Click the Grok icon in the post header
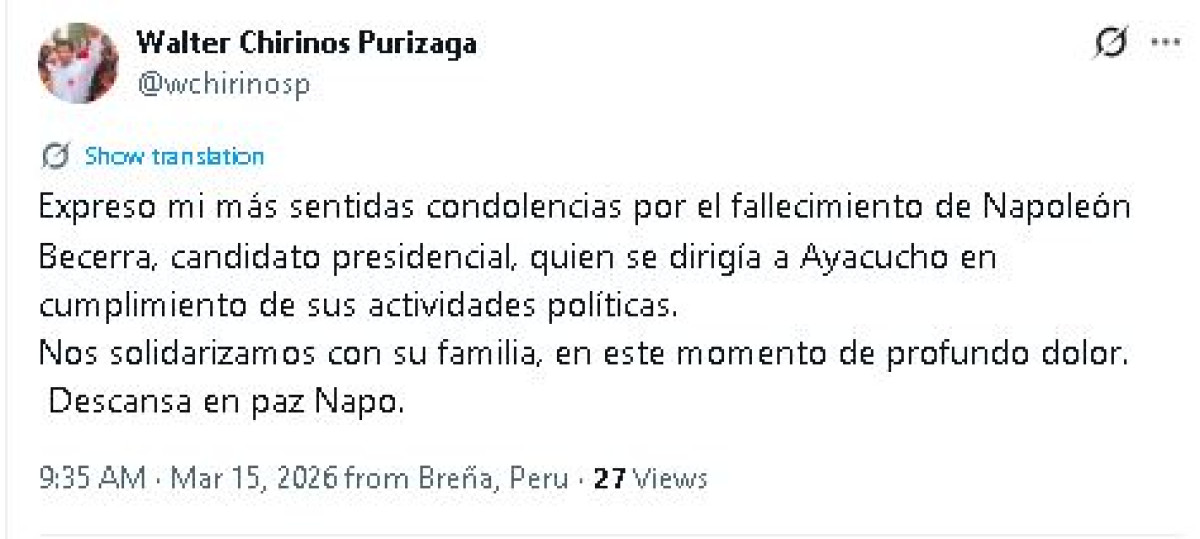The height and width of the screenshot is (539, 1200). pos(1112,44)
